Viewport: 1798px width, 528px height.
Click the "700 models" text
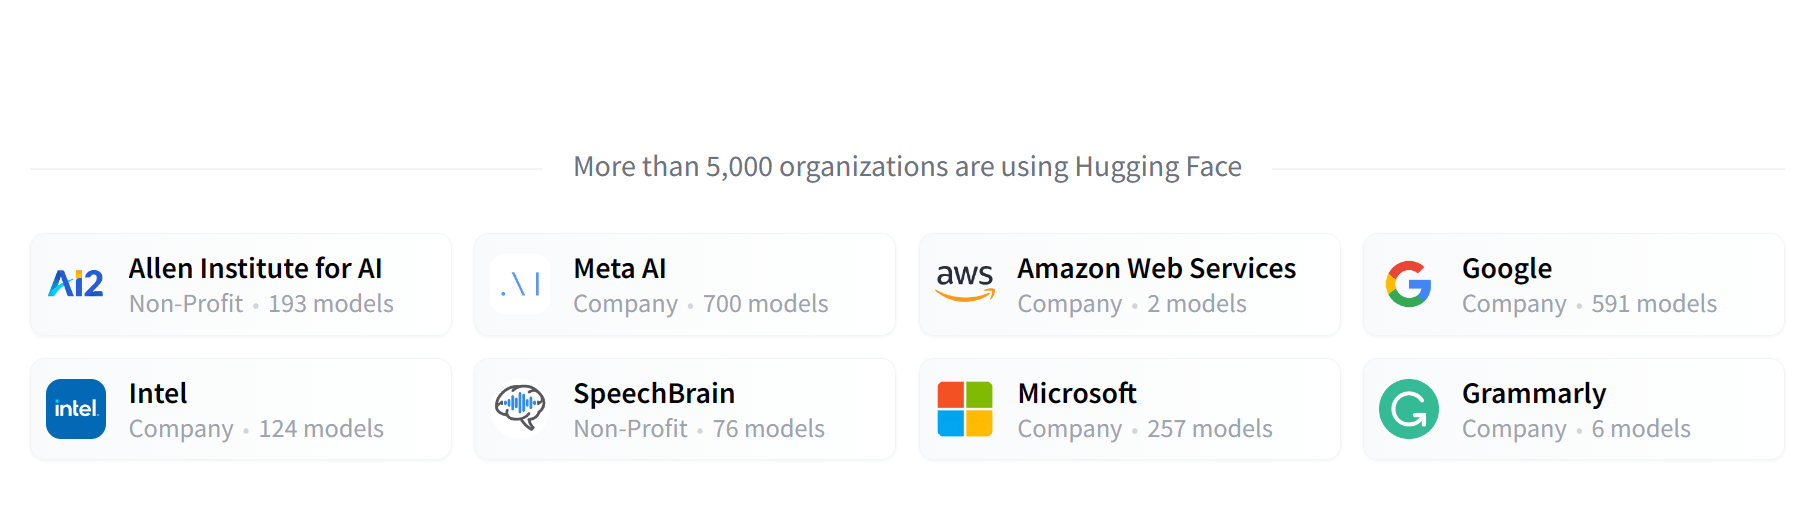(765, 304)
